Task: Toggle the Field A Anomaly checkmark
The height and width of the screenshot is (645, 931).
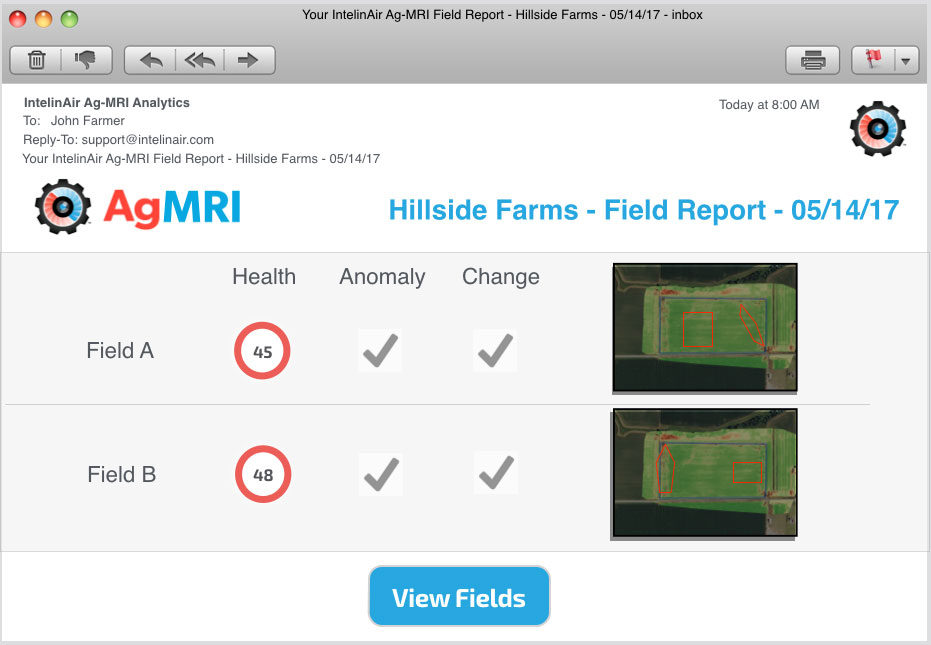Action: tap(380, 350)
